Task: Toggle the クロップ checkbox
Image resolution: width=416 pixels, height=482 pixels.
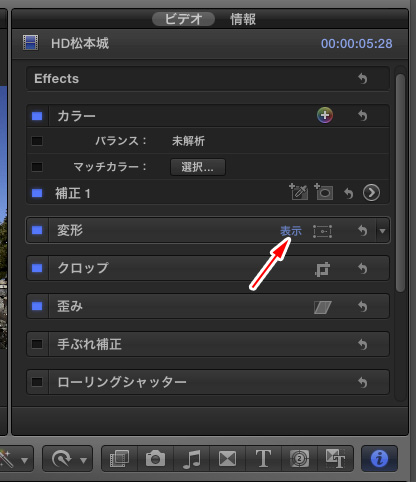Action: coord(37,268)
